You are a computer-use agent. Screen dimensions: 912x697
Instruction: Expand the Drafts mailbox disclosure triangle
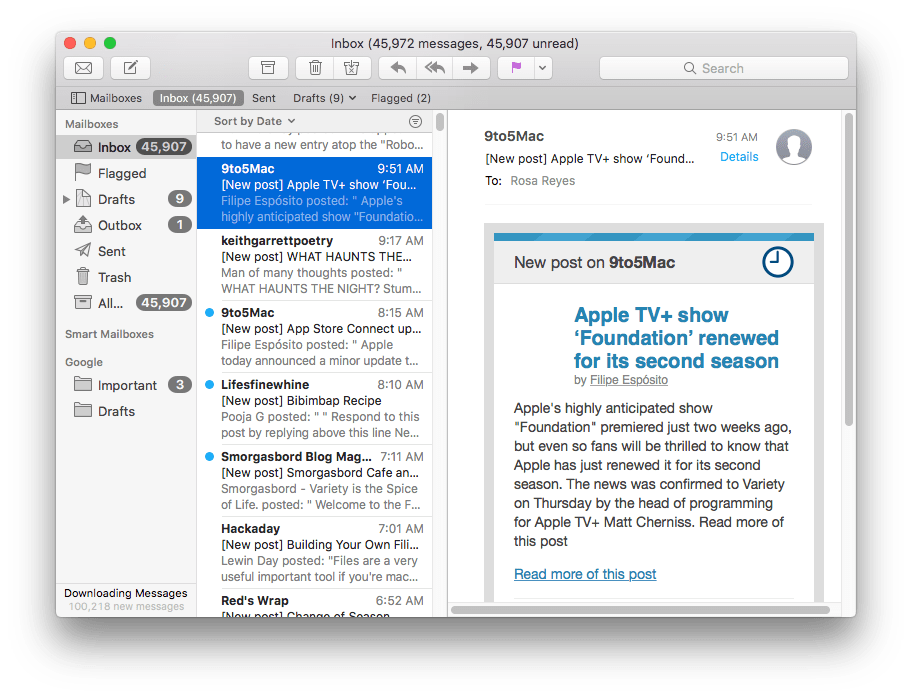[x=67, y=200]
